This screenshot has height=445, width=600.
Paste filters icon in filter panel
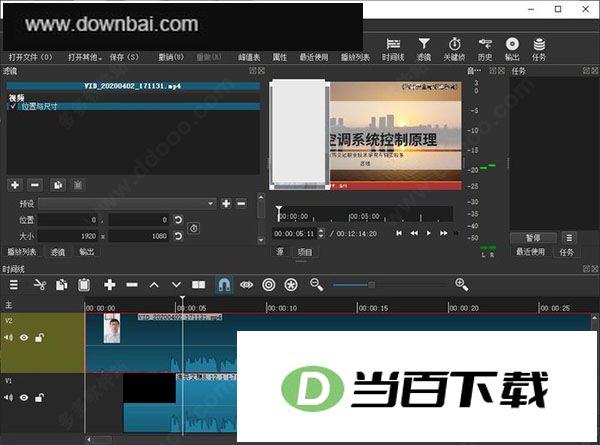click(x=78, y=185)
